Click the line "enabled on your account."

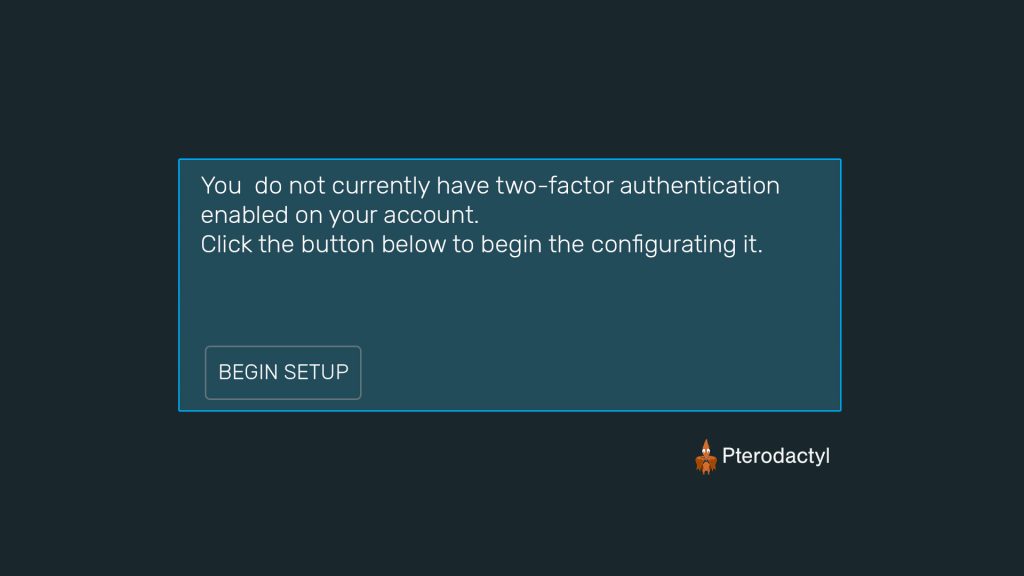[x=340, y=215]
